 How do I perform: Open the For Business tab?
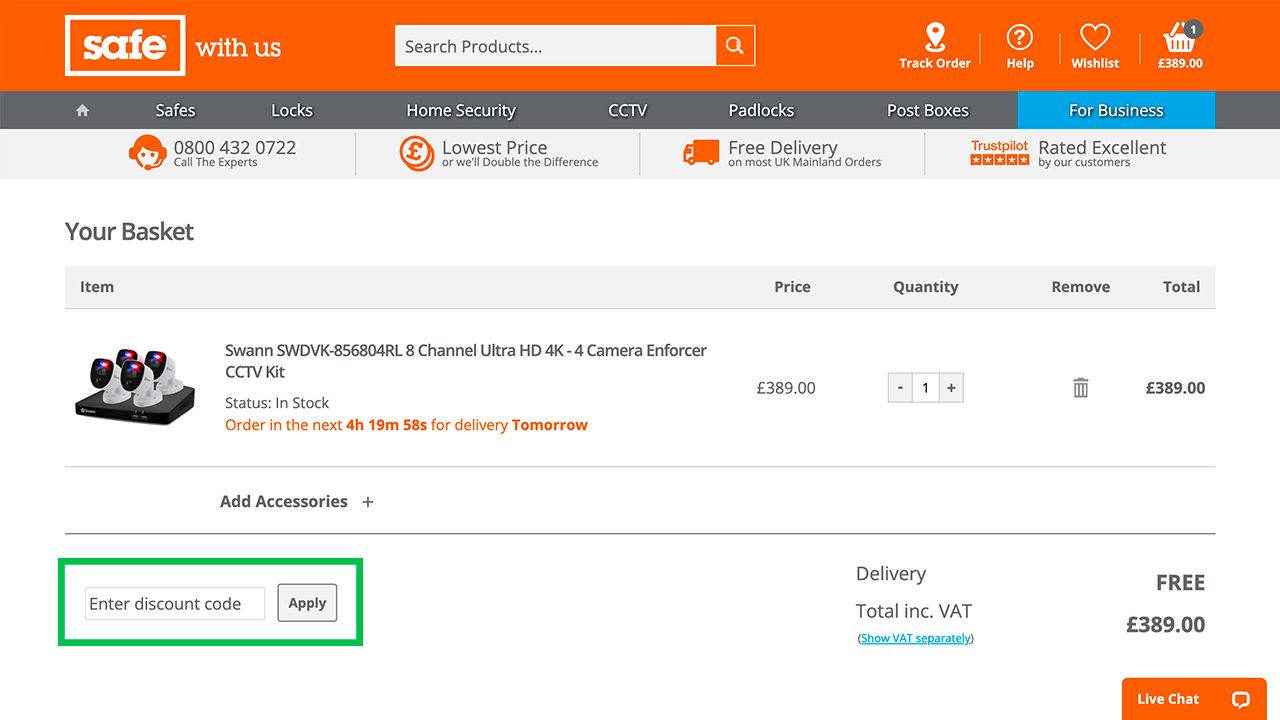tap(1116, 110)
